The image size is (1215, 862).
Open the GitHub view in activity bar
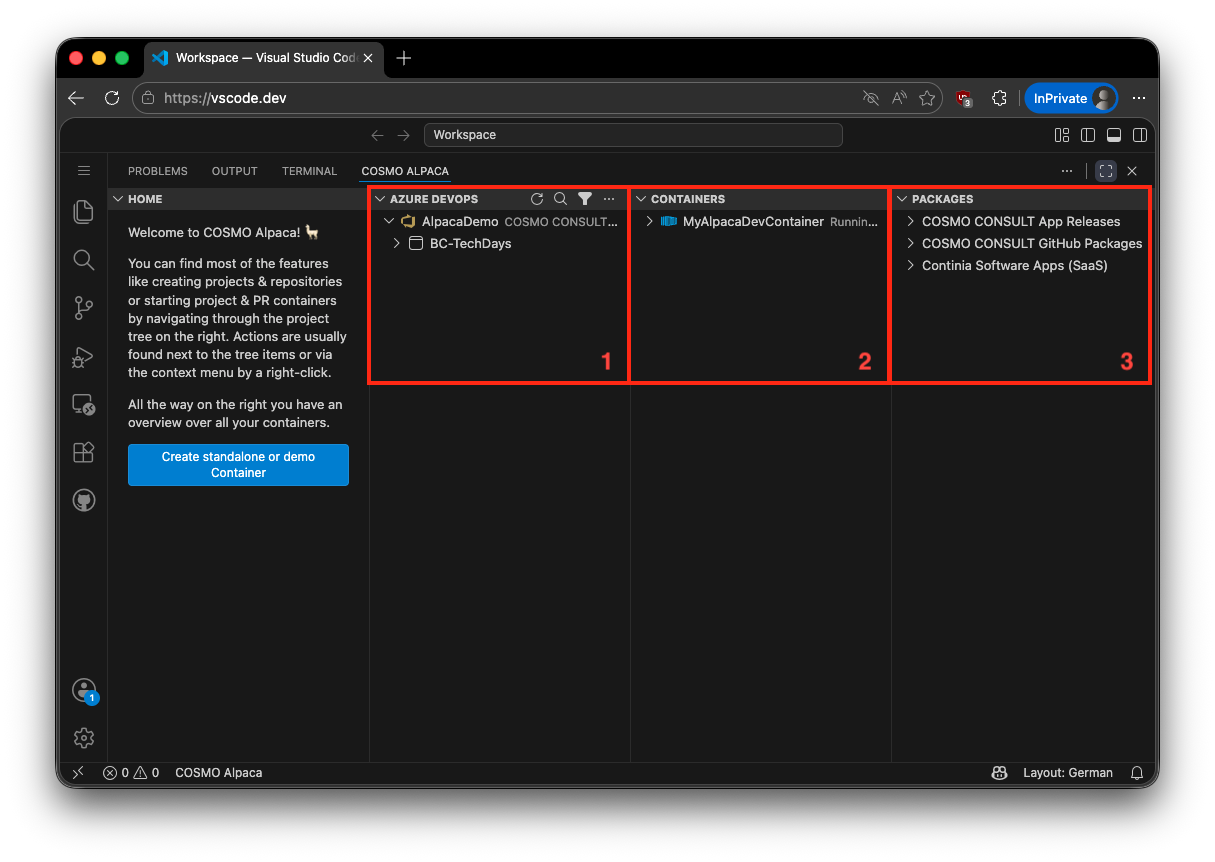84,500
